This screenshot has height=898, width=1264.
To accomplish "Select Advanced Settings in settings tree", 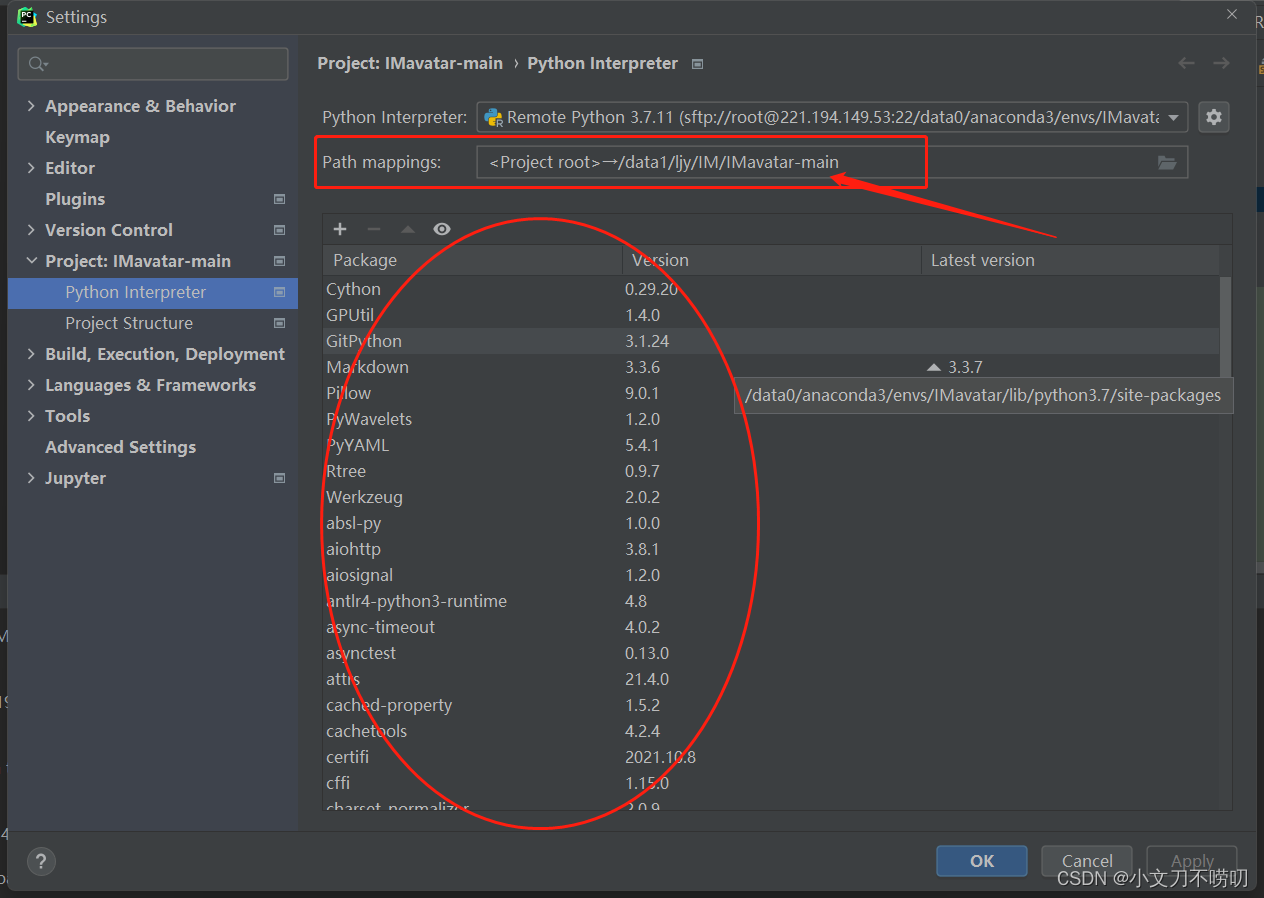I will point(120,447).
